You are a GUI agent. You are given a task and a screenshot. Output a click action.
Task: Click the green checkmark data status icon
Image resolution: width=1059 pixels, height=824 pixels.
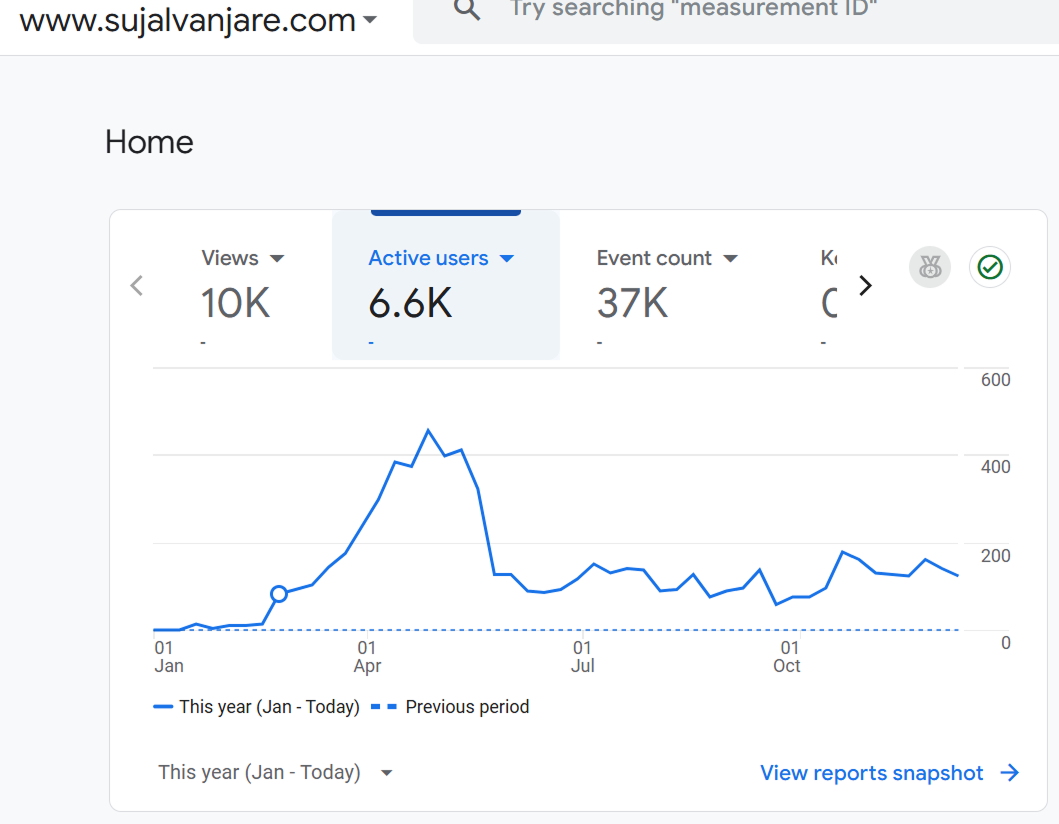pyautogui.click(x=989, y=267)
